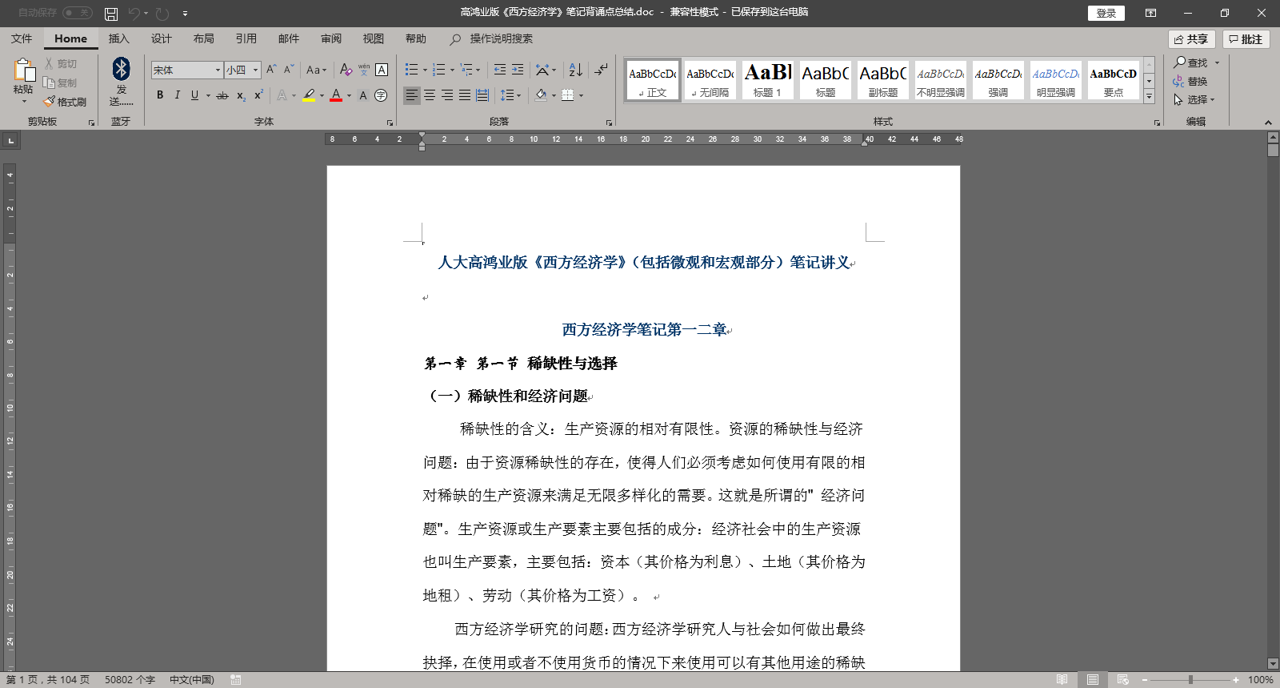Screen dimensions: 1280x688
Task: Justify the paragraph text
Action: pyautogui.click(x=465, y=96)
